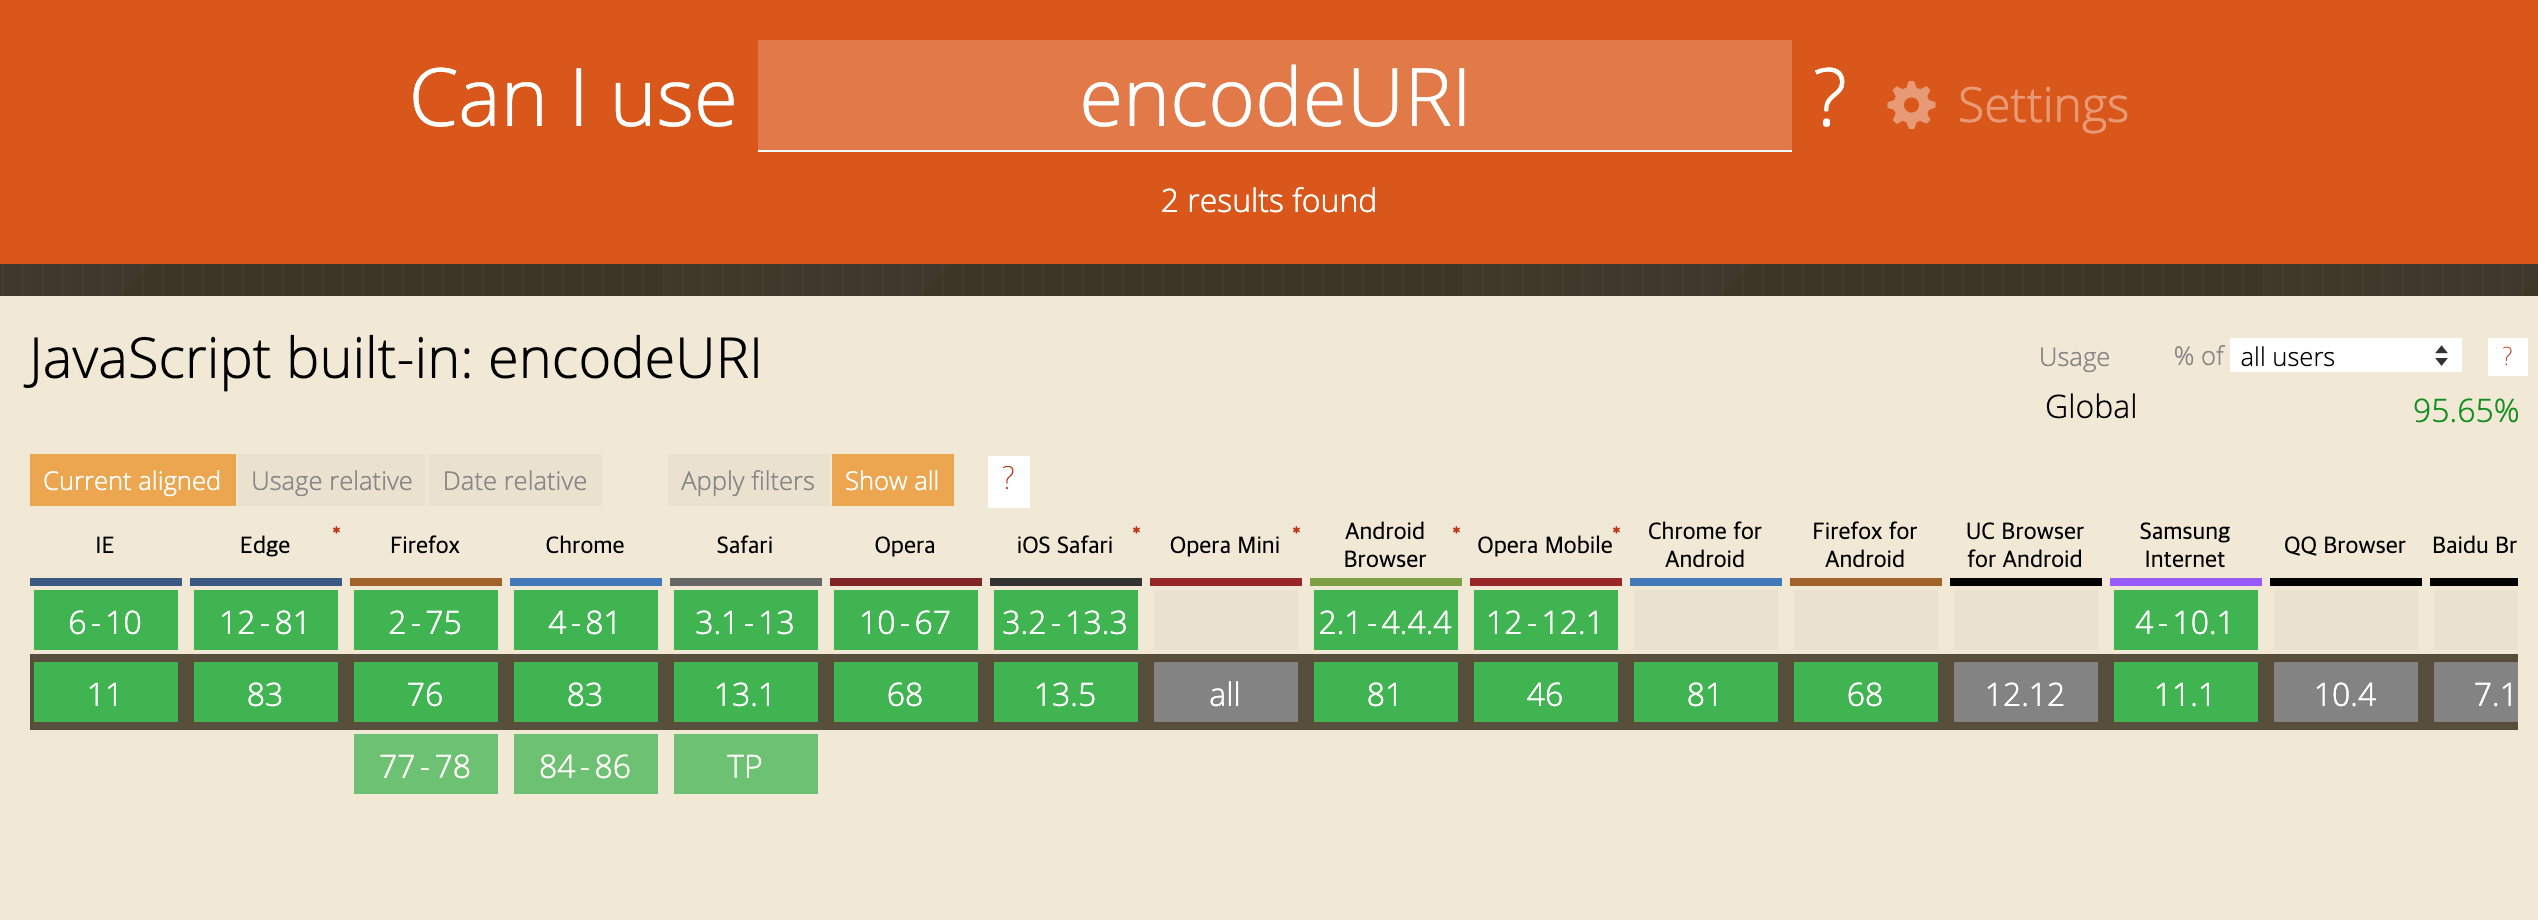Click the UC Browser for Android header

pyautogui.click(x=2025, y=545)
